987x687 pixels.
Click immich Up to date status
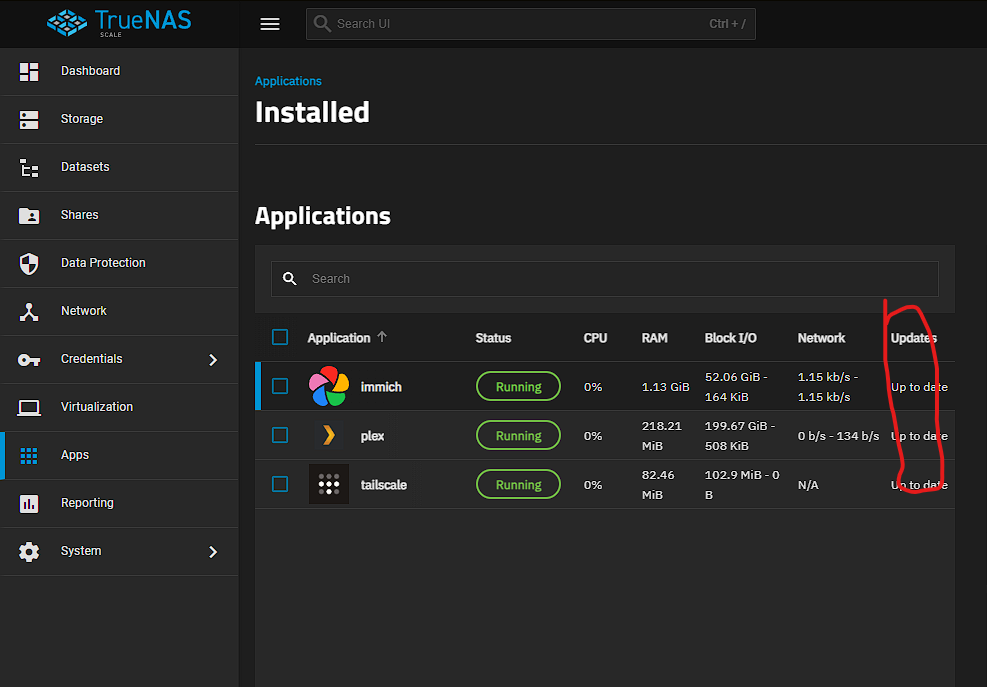[x=919, y=387]
